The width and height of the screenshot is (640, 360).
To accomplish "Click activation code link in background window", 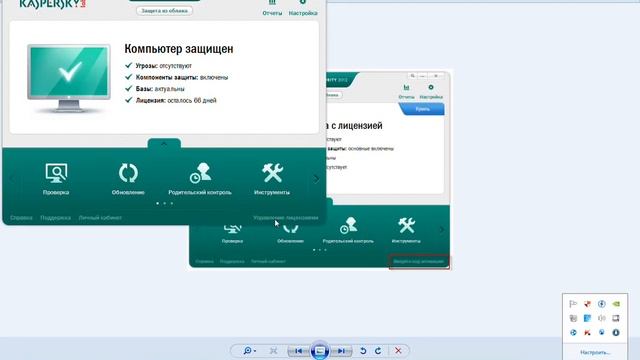I will (419, 262).
